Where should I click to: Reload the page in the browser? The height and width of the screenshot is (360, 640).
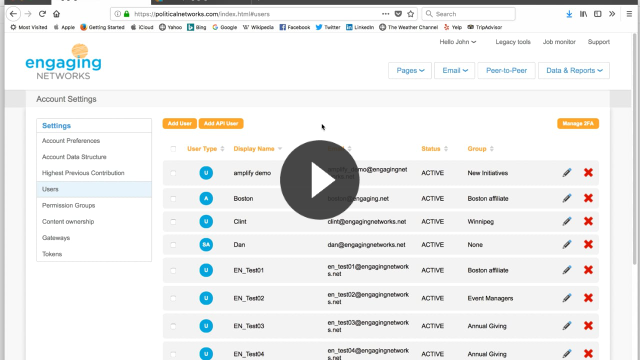click(42, 14)
